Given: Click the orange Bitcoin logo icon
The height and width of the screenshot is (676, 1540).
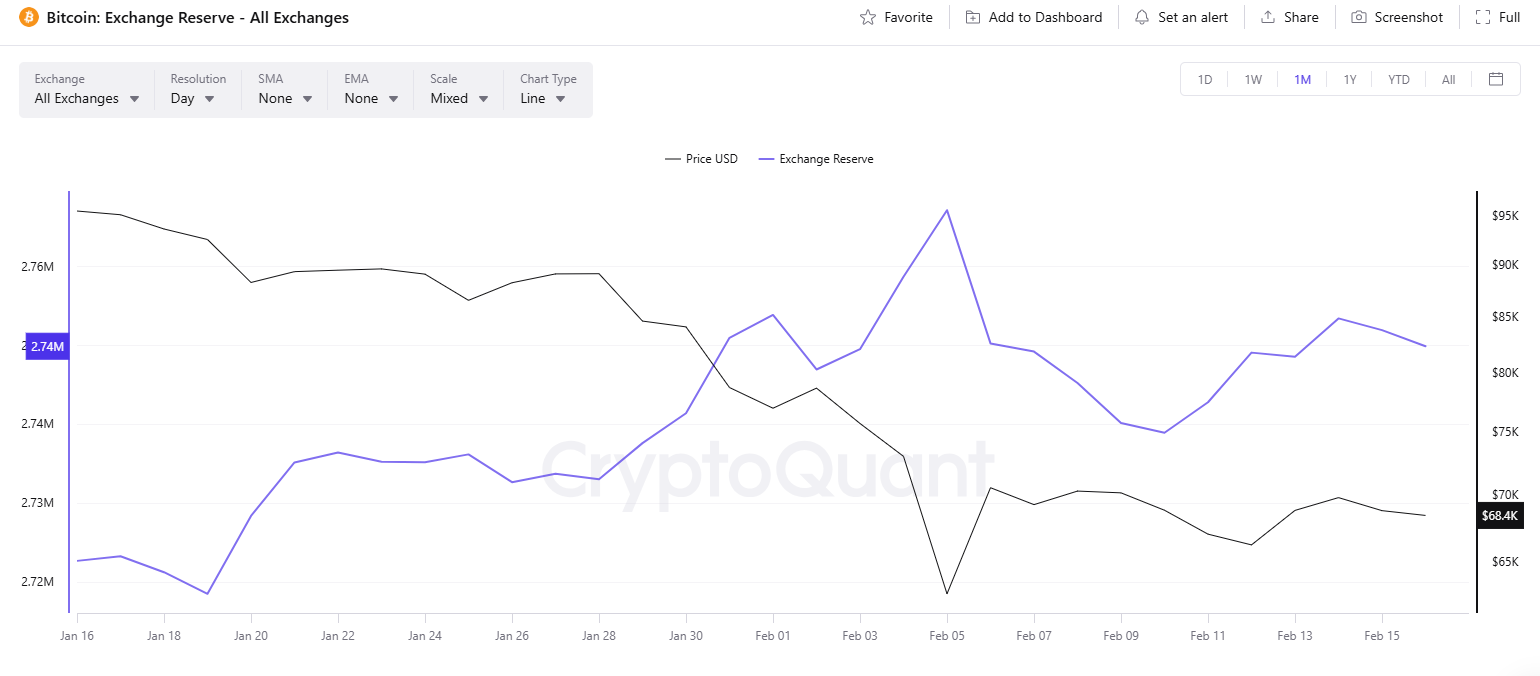Looking at the screenshot, I should [28, 17].
